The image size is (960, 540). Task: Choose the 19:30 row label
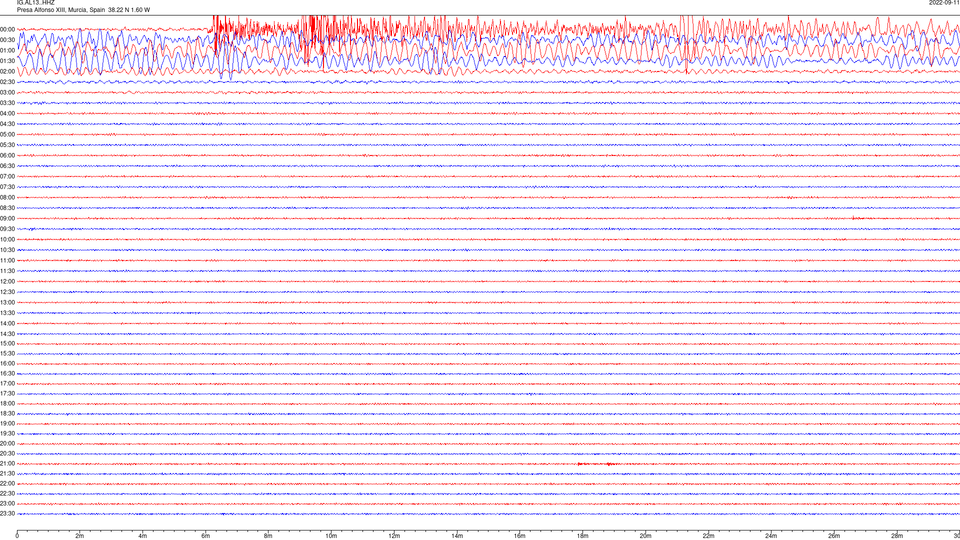[x=7, y=433]
